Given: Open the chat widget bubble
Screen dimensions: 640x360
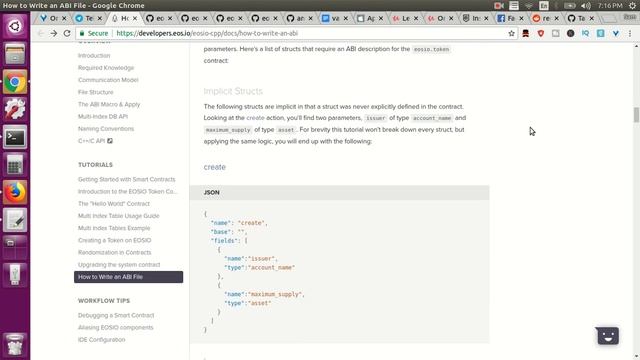Looking at the screenshot, I should pos(607,336).
